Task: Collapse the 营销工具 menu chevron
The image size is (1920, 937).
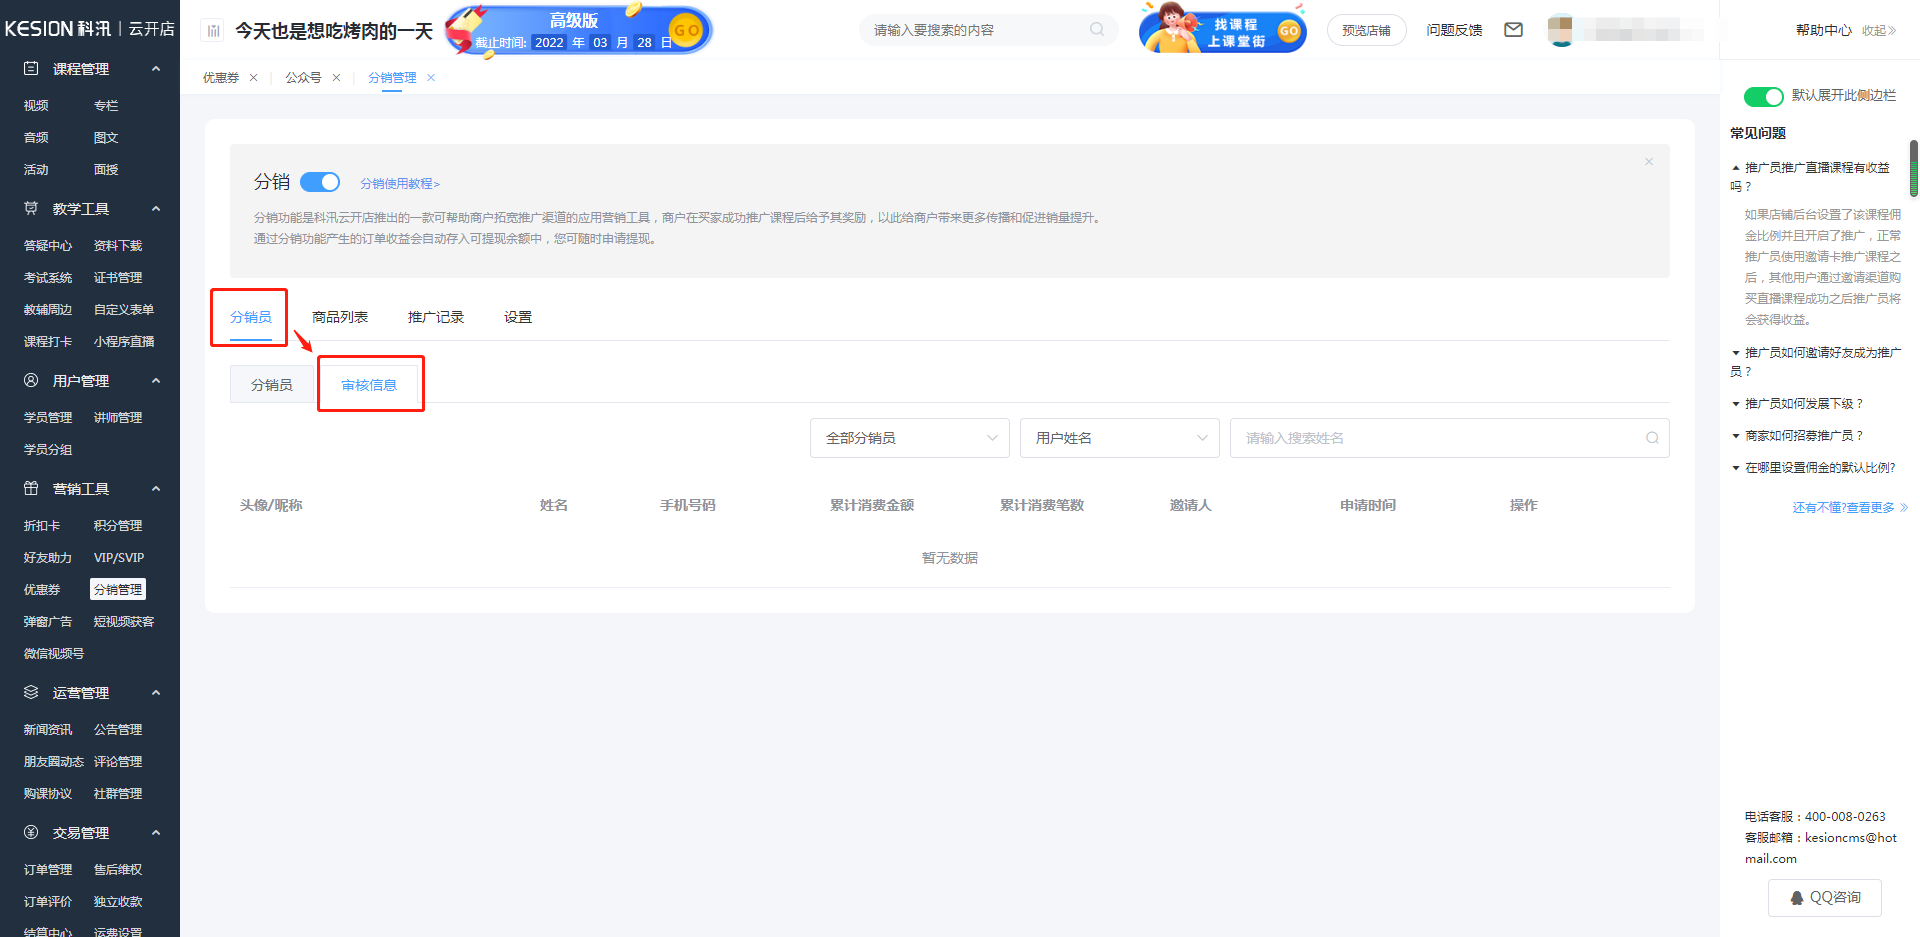Action: click(156, 489)
